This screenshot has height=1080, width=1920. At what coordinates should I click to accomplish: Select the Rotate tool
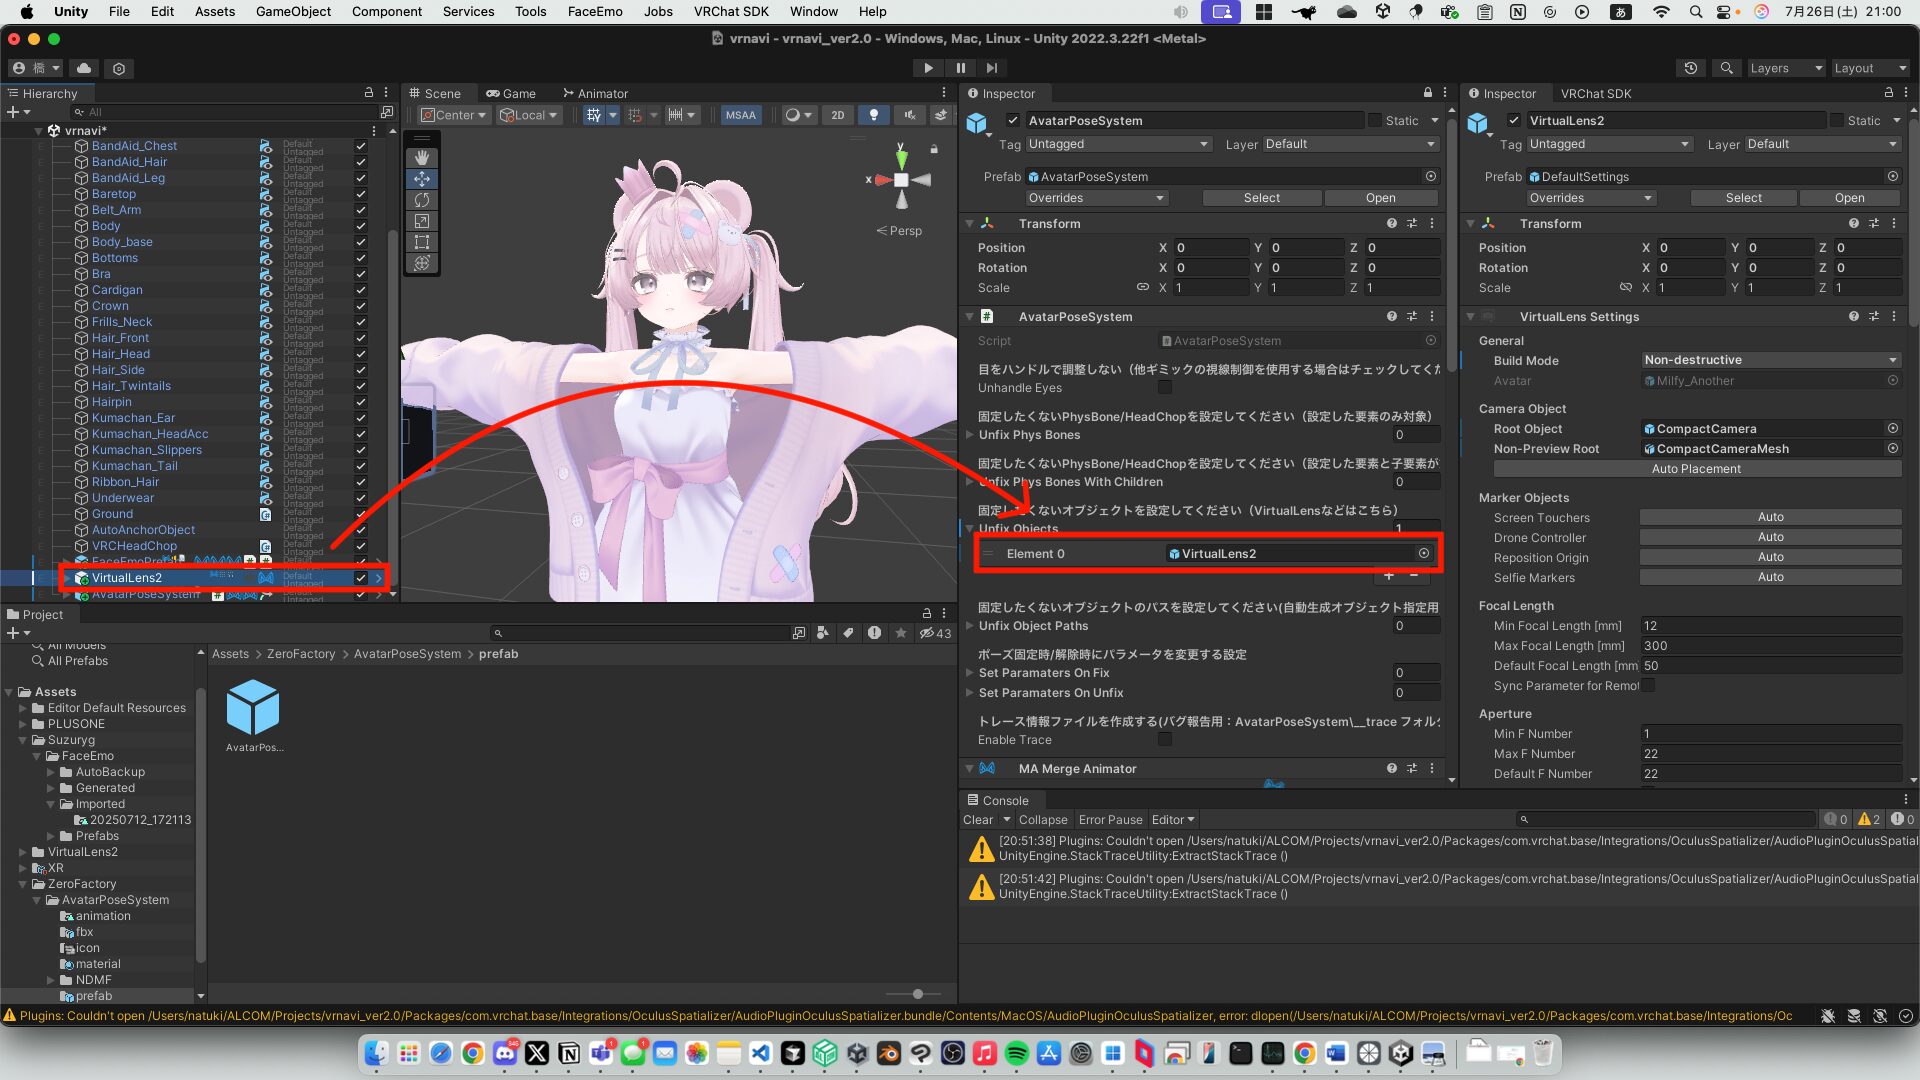(421, 200)
